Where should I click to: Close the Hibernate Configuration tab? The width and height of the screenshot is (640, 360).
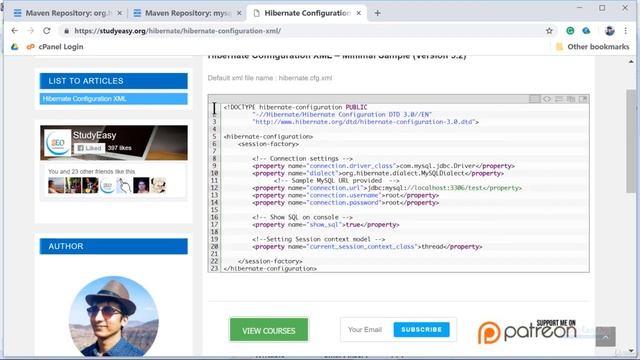coord(358,13)
